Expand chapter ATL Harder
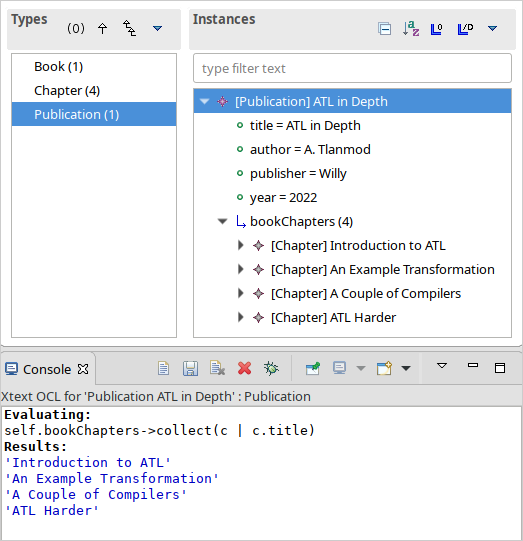This screenshot has height=541, width=523. point(241,317)
